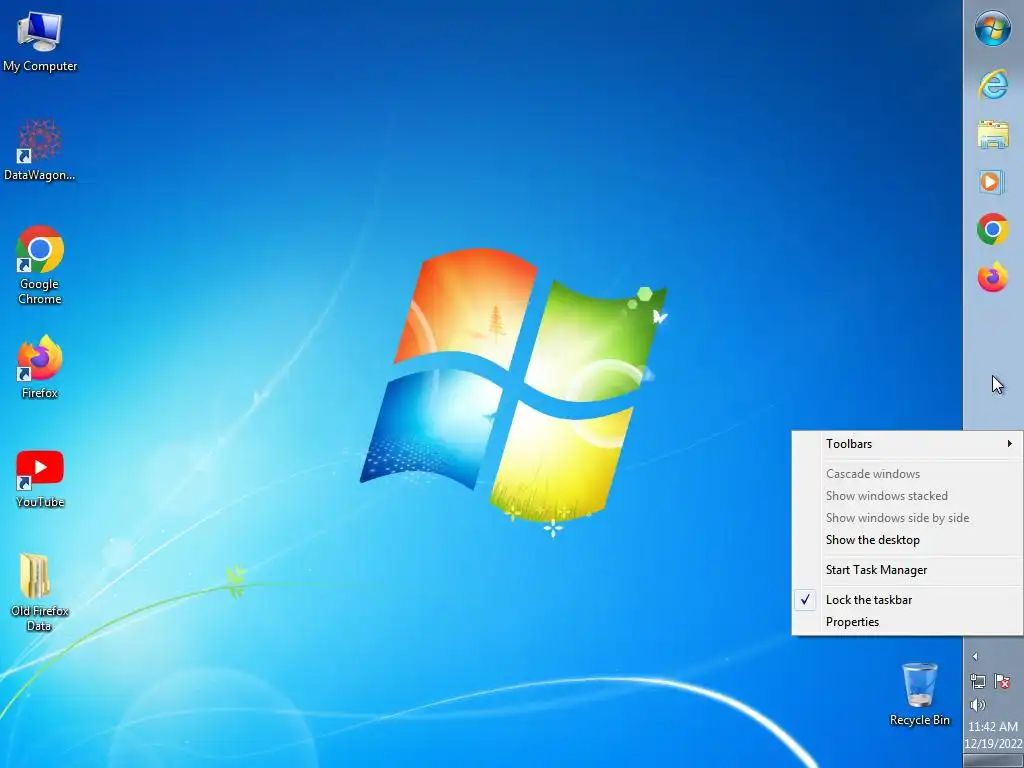Click the network status tray icon
Image resolution: width=1024 pixels, height=768 pixels.
coord(978,681)
